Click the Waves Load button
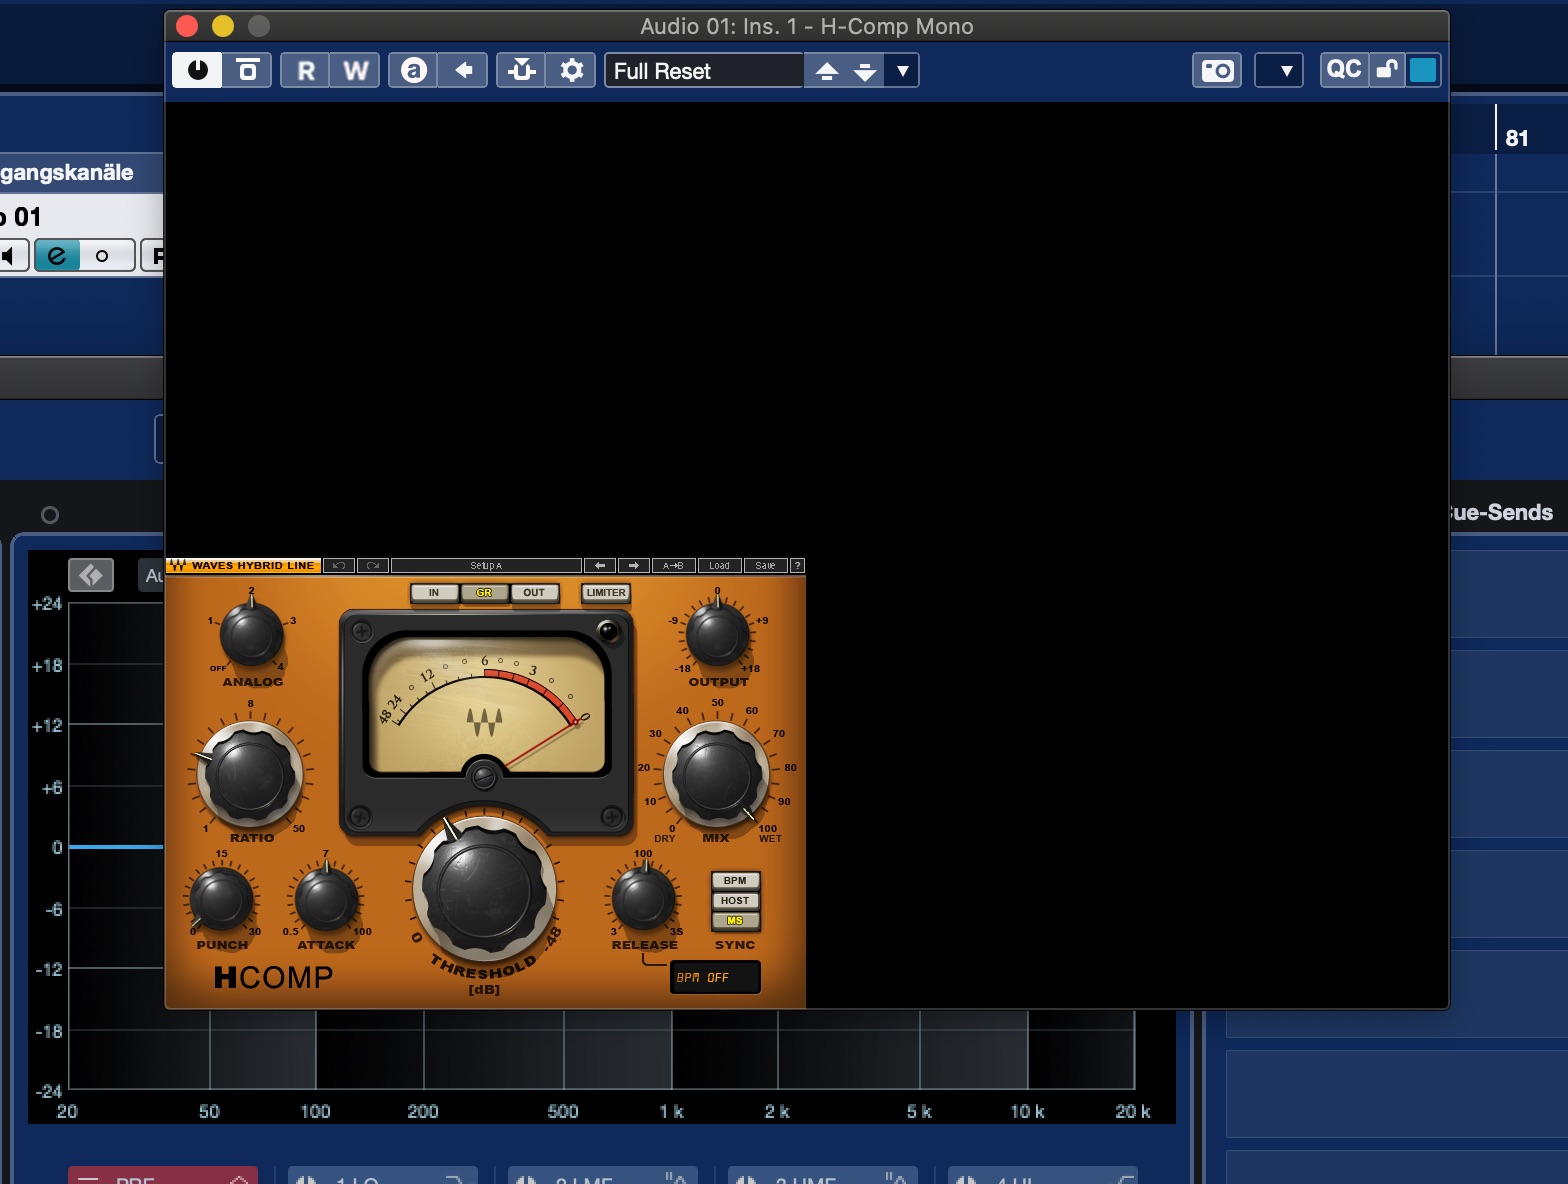Image resolution: width=1568 pixels, height=1184 pixels. pos(719,566)
